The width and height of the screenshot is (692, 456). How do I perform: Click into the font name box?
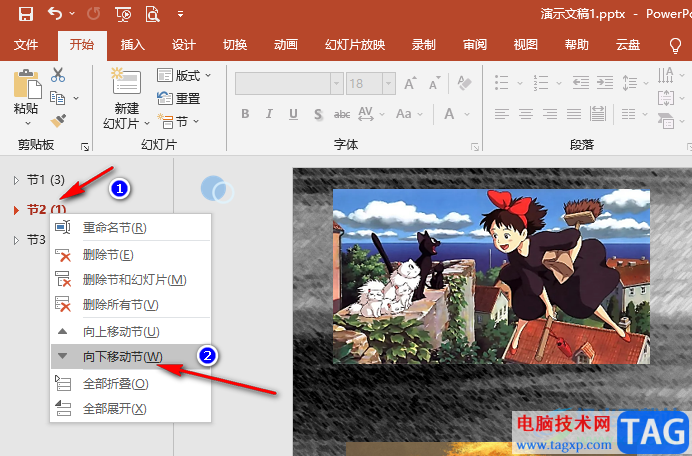click(283, 83)
